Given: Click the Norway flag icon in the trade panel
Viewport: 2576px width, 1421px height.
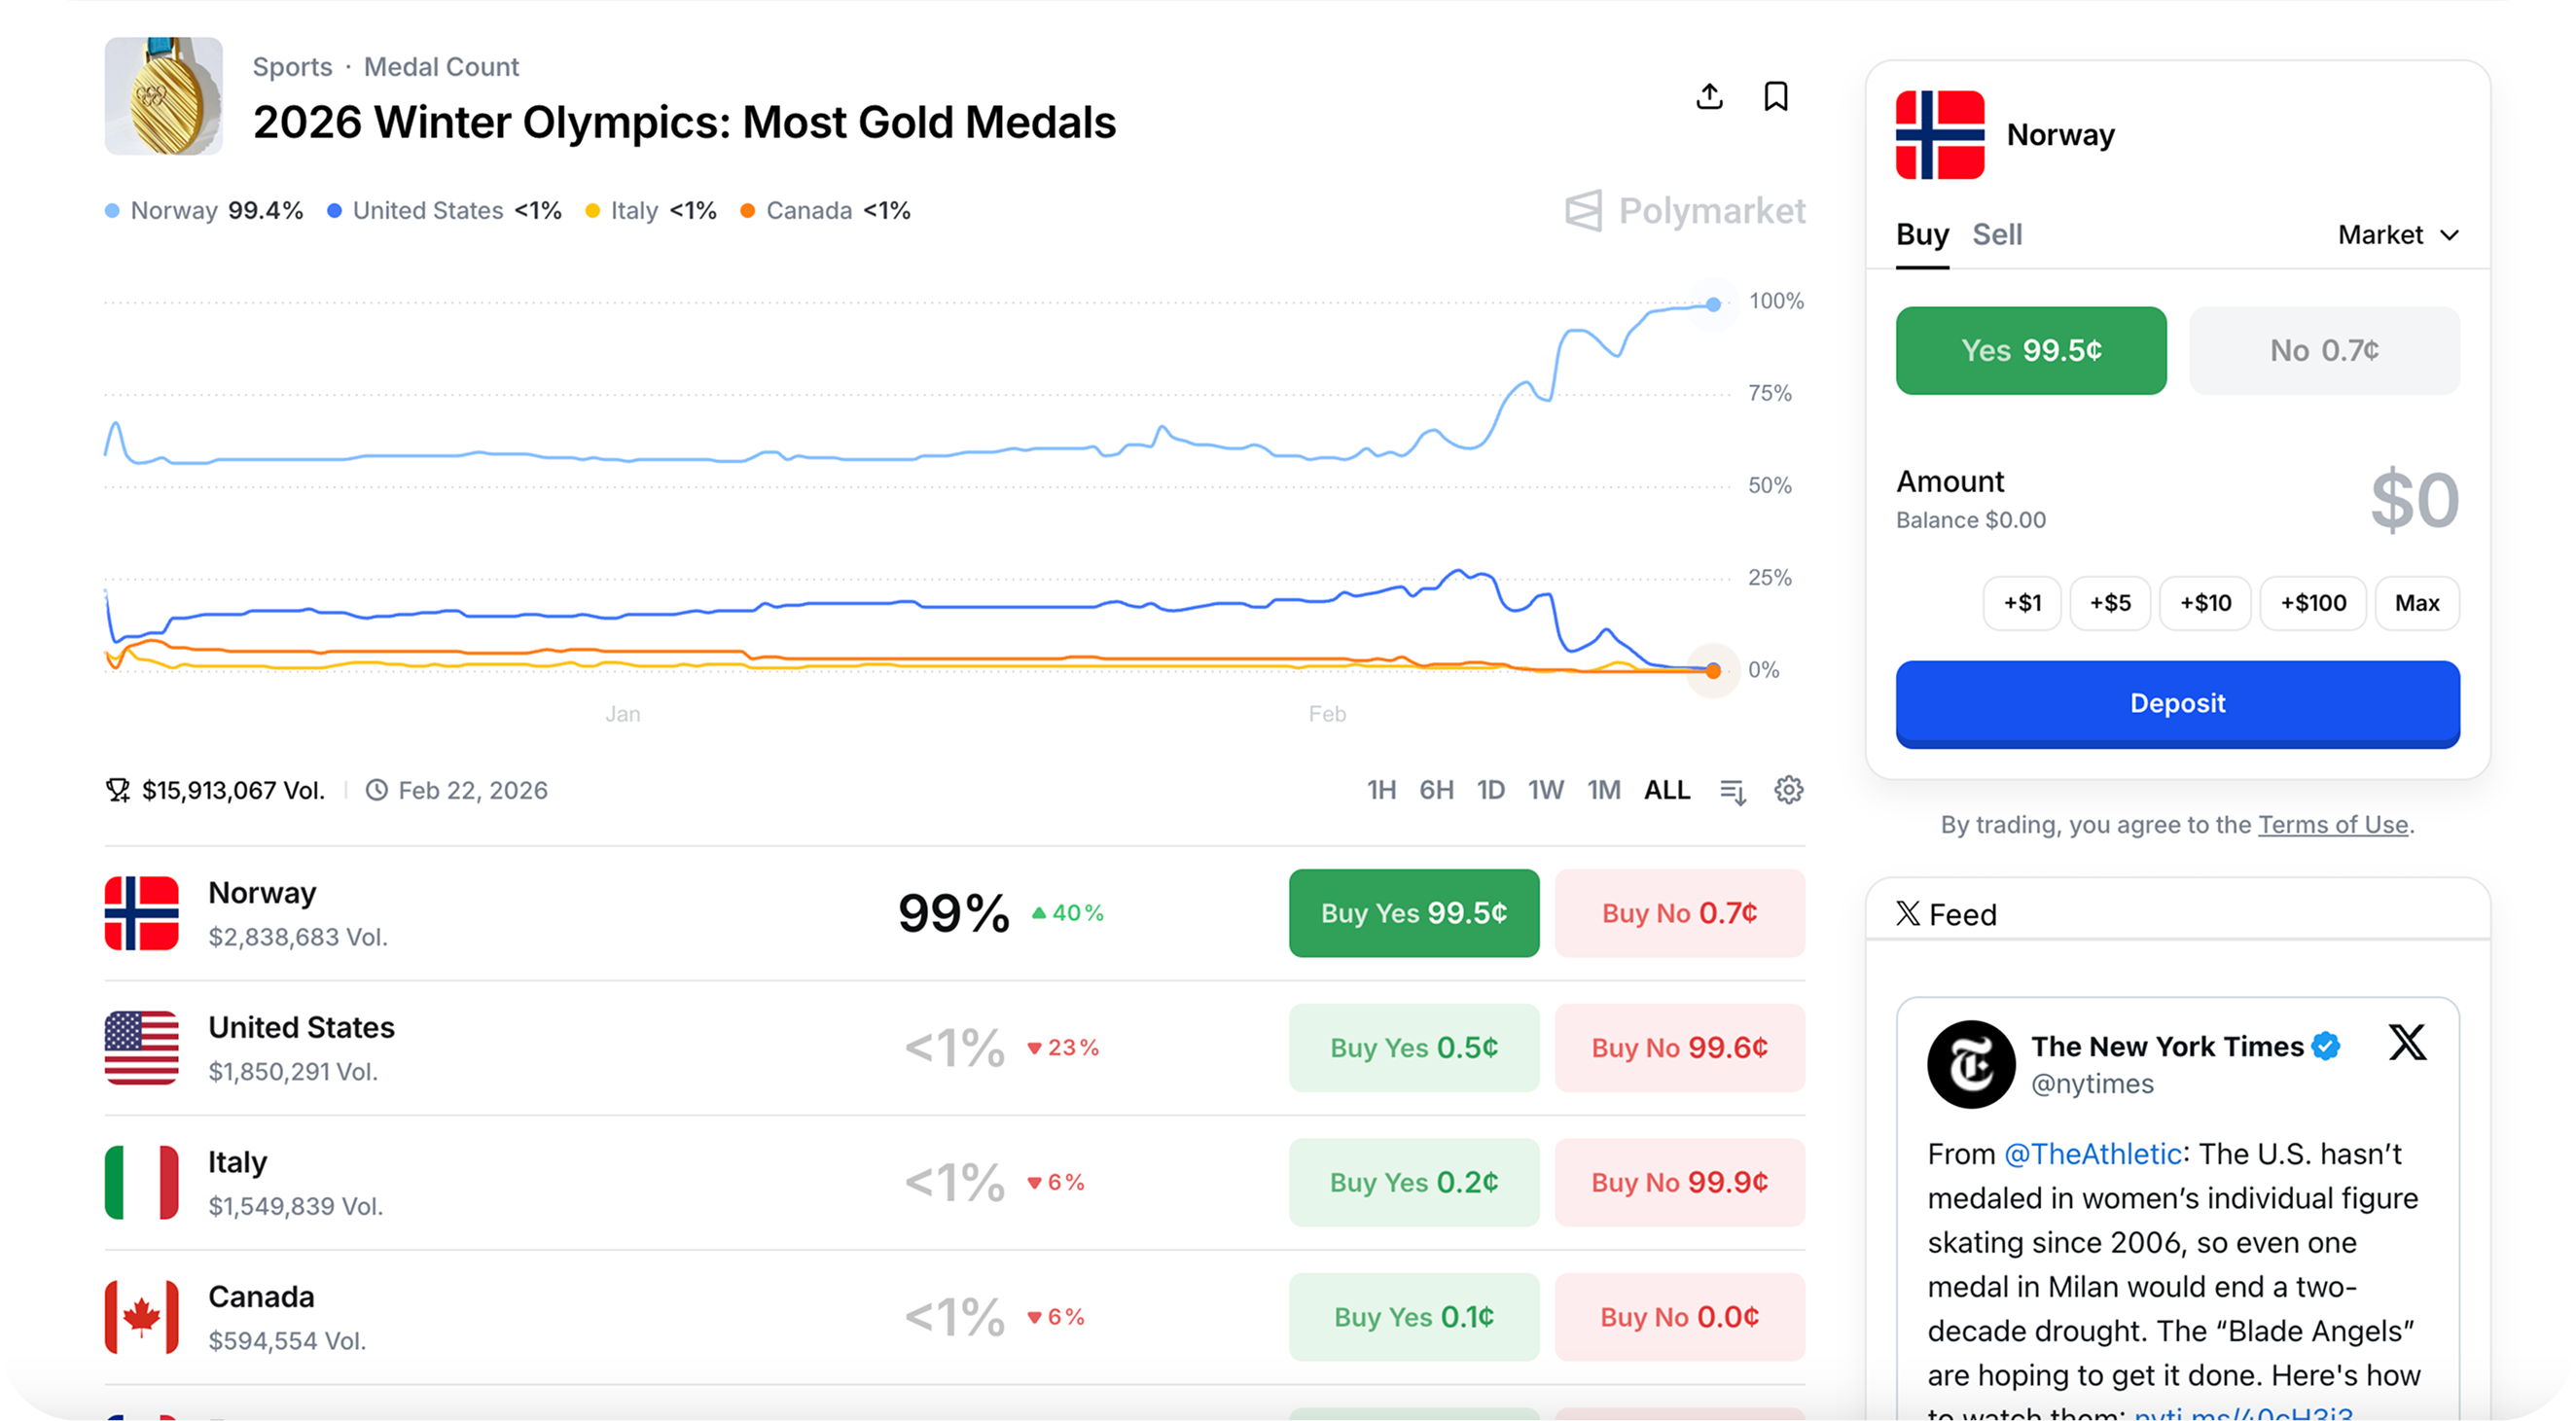Looking at the screenshot, I should 1940,133.
